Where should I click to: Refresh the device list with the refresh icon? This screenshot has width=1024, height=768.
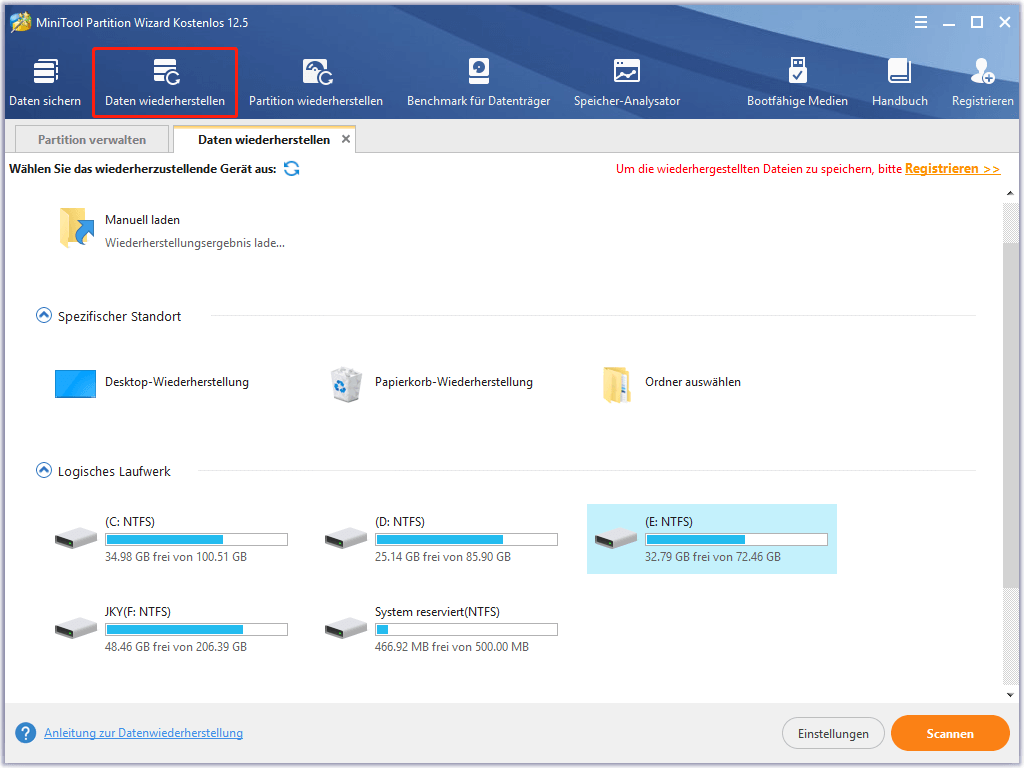pos(291,168)
